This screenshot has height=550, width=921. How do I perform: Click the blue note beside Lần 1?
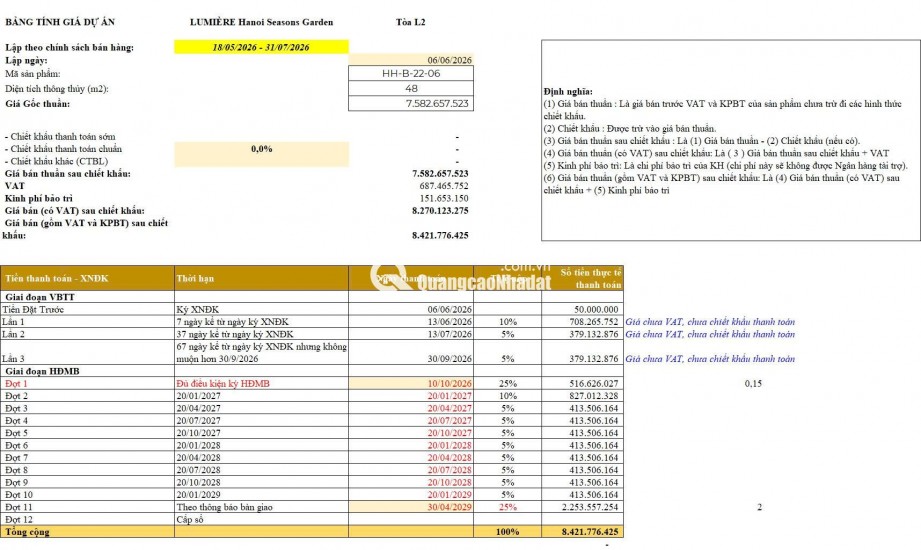pyautogui.click(x=710, y=322)
